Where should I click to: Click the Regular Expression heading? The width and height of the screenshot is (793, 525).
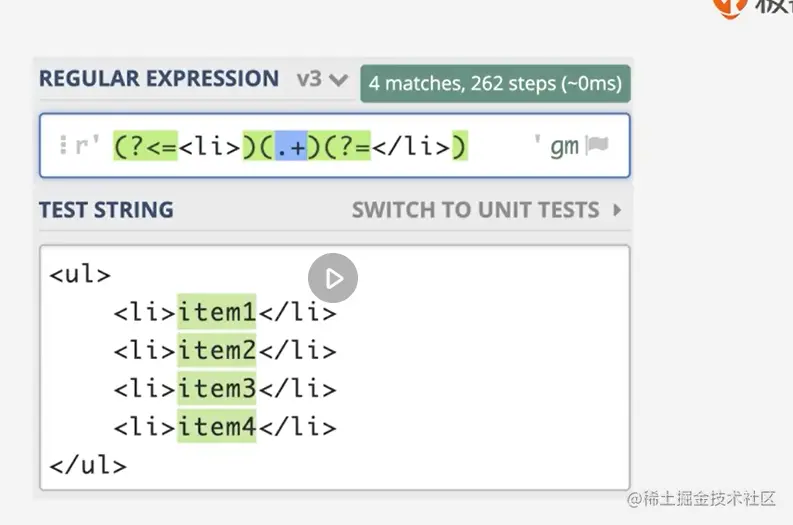tap(159, 79)
